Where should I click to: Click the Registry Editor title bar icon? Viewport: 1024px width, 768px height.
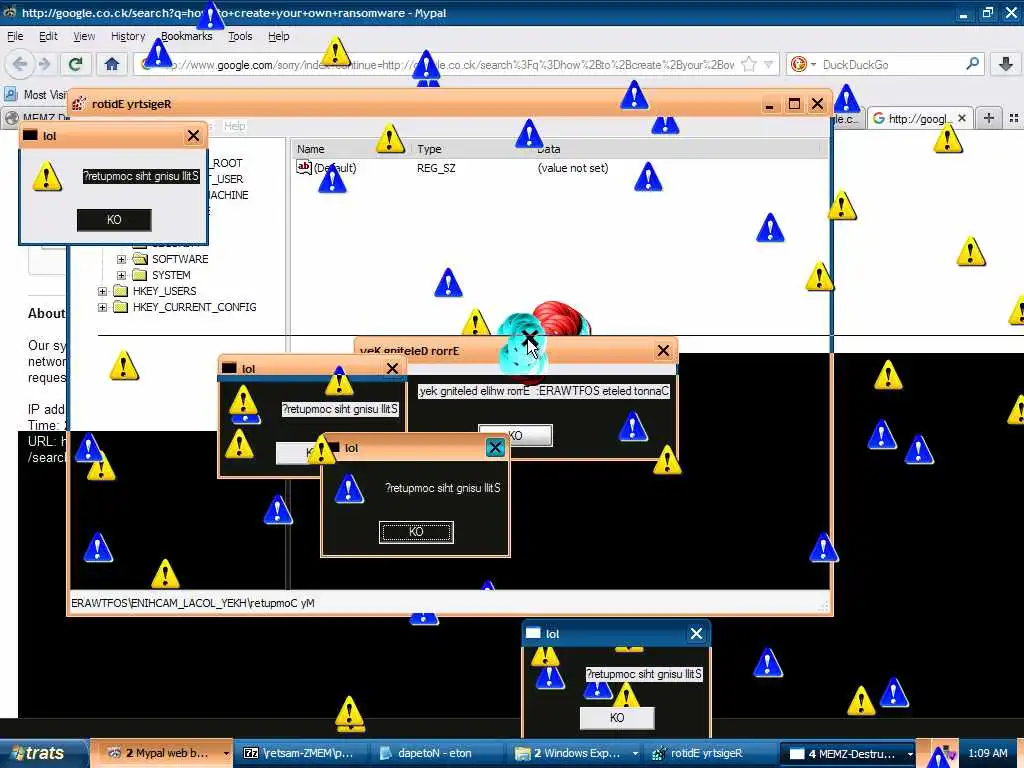[79, 104]
